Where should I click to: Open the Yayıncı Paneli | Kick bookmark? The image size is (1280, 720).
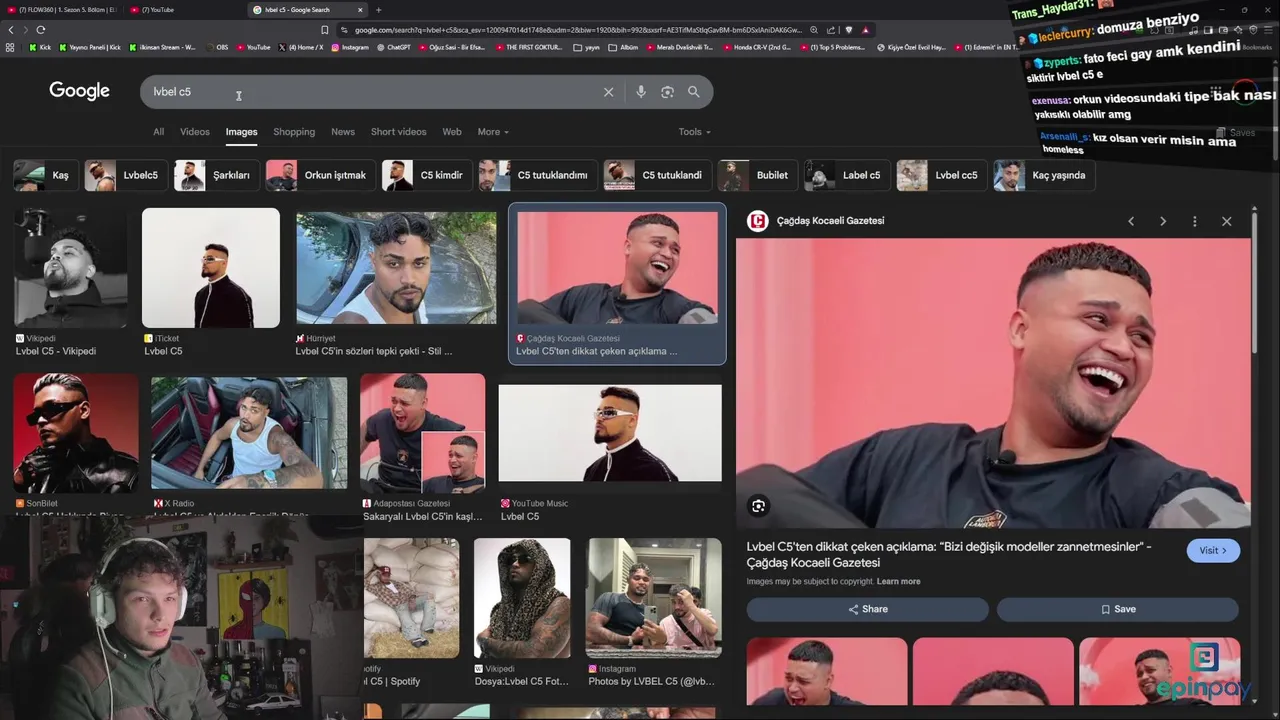tap(90, 47)
